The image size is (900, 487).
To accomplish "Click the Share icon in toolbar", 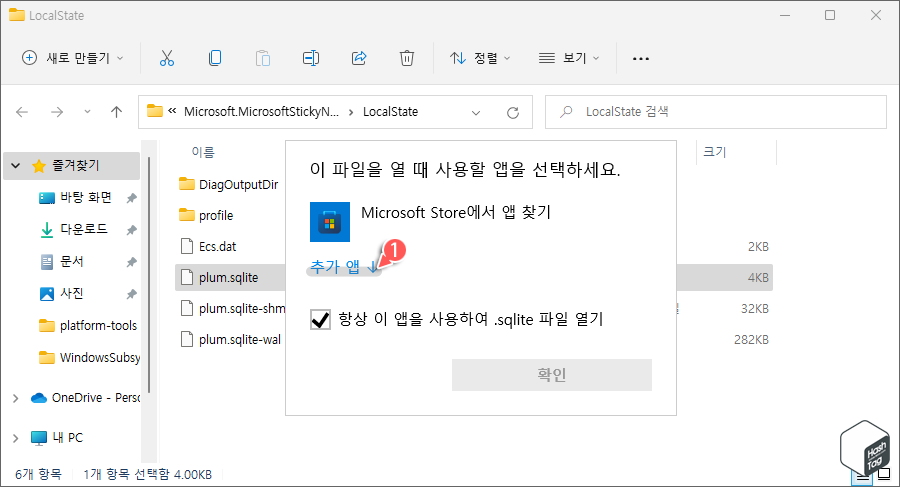I will tap(359, 58).
